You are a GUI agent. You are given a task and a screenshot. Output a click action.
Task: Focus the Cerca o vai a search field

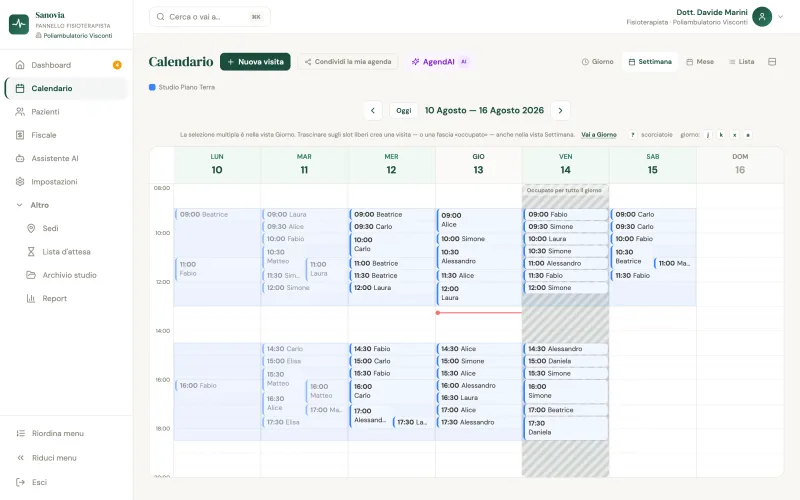click(x=210, y=17)
